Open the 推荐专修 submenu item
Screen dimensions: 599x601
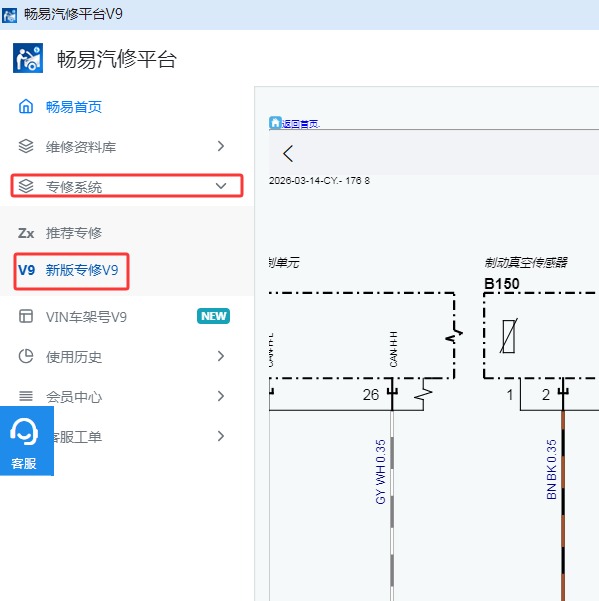tap(126, 233)
